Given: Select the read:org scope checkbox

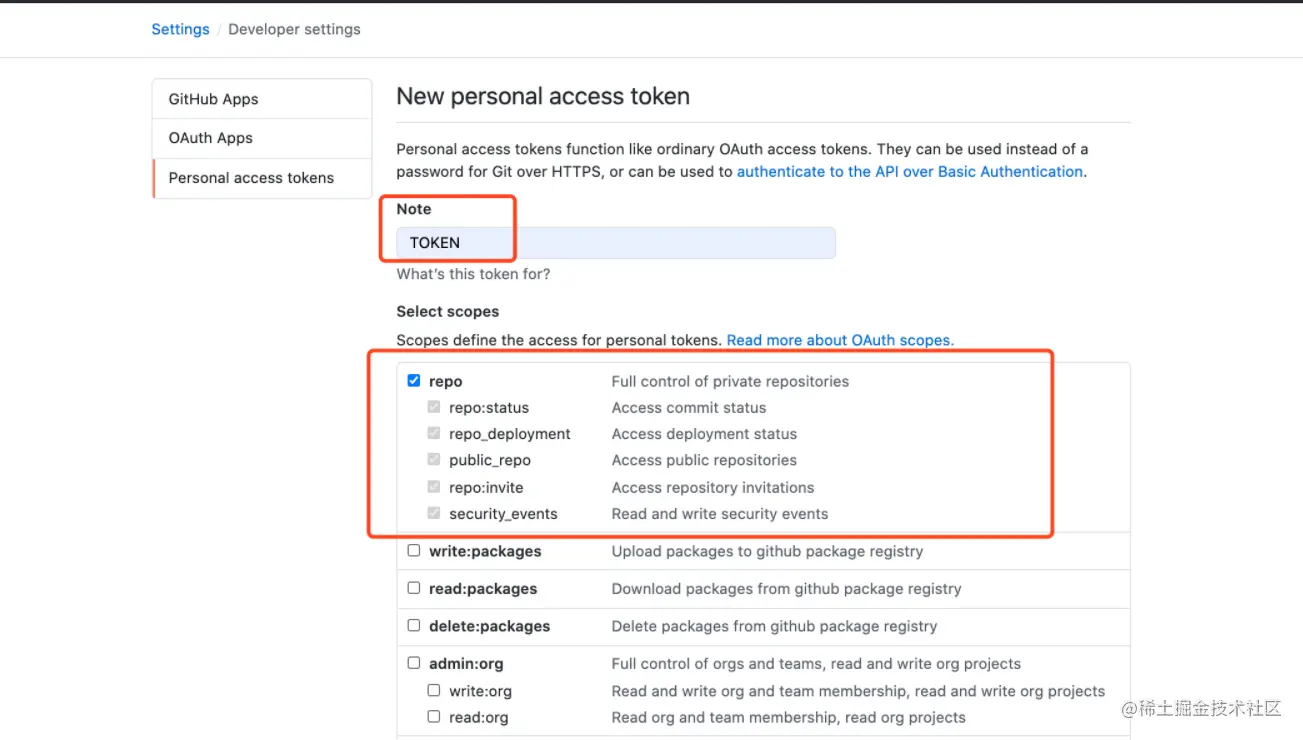Looking at the screenshot, I should tap(434, 717).
